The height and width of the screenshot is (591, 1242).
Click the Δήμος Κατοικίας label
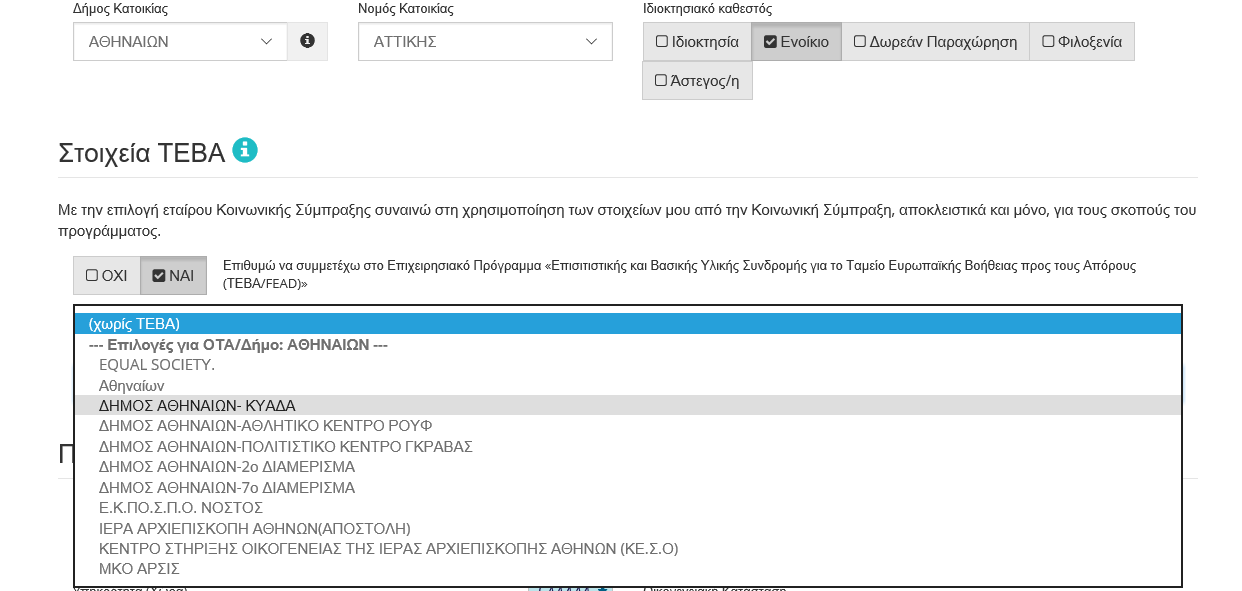coord(120,9)
